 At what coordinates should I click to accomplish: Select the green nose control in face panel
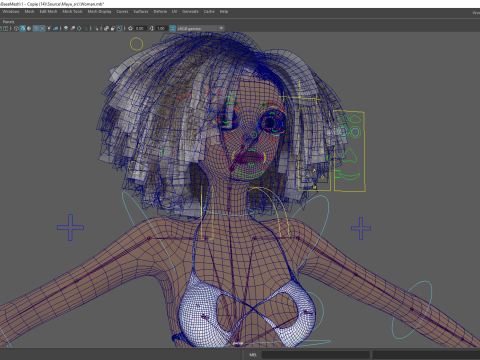(x=349, y=156)
